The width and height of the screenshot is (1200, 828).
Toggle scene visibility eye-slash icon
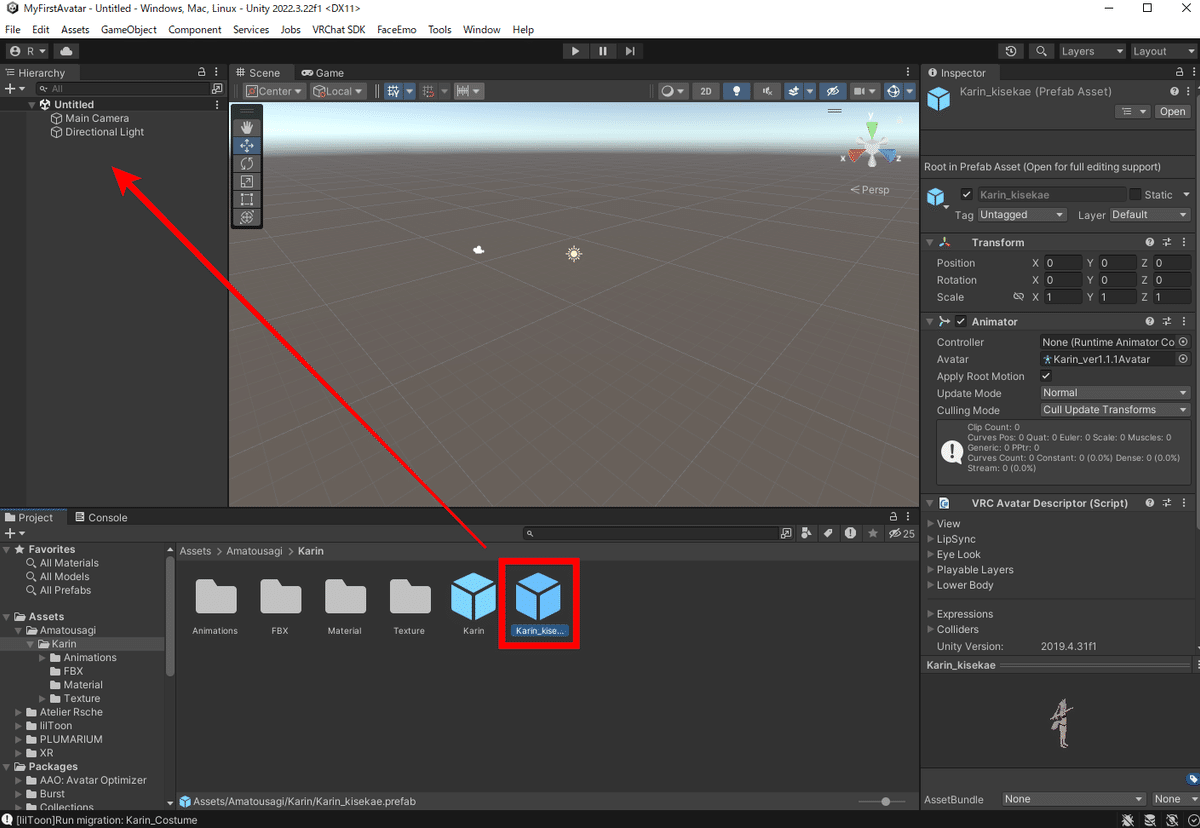click(x=832, y=91)
